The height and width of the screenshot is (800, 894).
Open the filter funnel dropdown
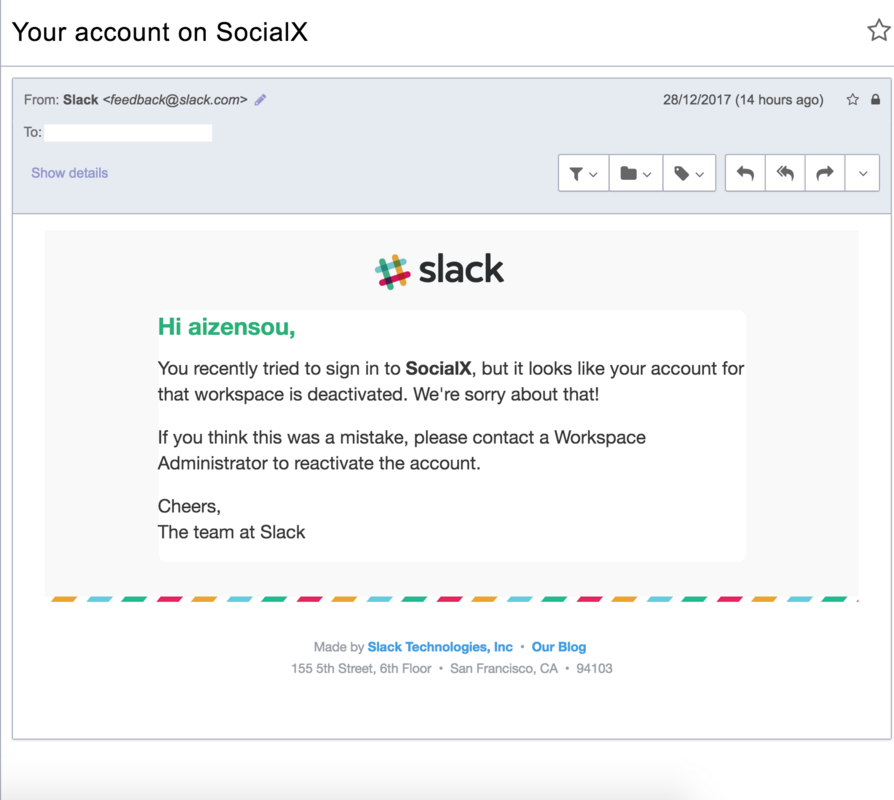[x=583, y=173]
